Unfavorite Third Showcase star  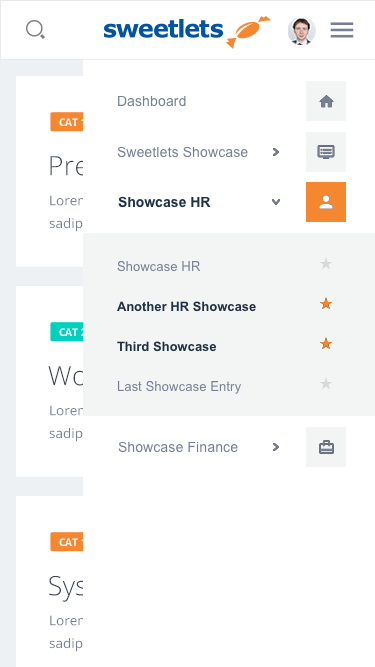pos(326,344)
